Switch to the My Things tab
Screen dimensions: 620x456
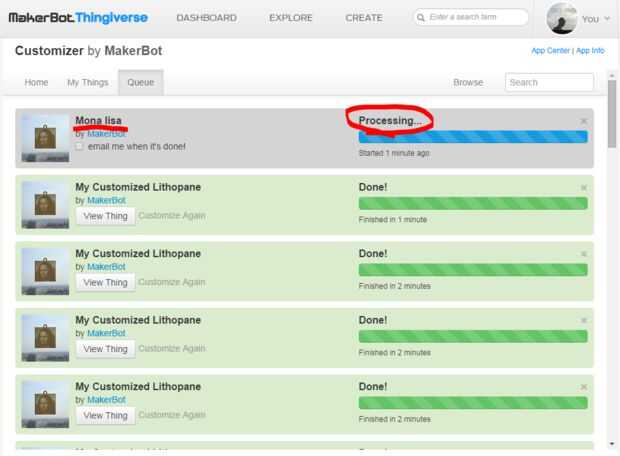pos(87,82)
